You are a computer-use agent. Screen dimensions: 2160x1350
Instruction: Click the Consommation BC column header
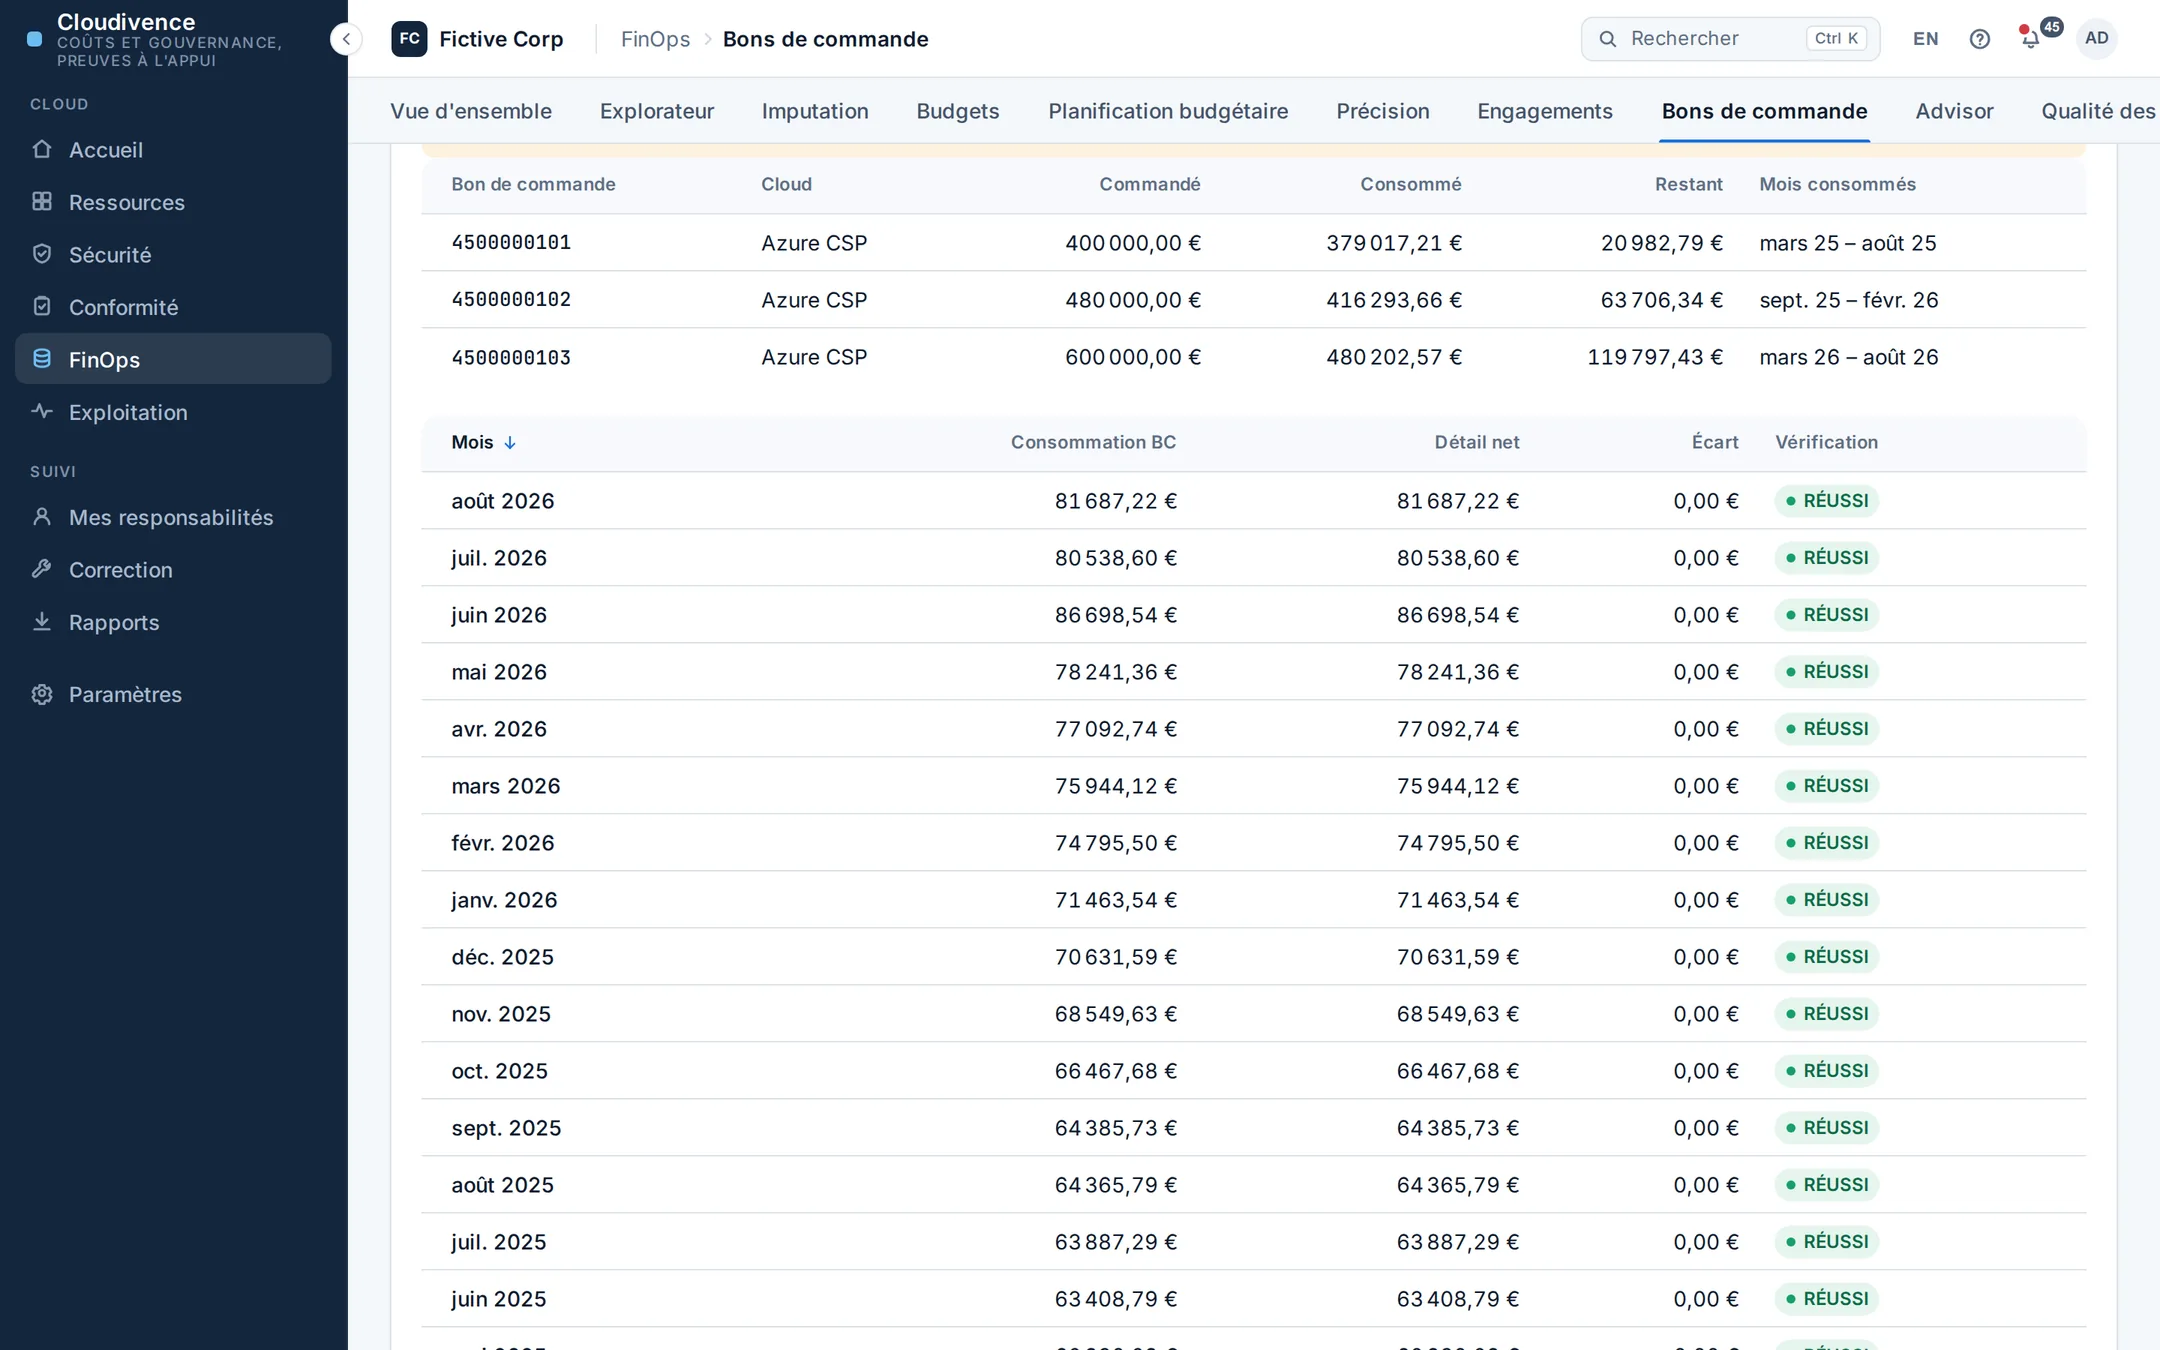pos(1093,442)
